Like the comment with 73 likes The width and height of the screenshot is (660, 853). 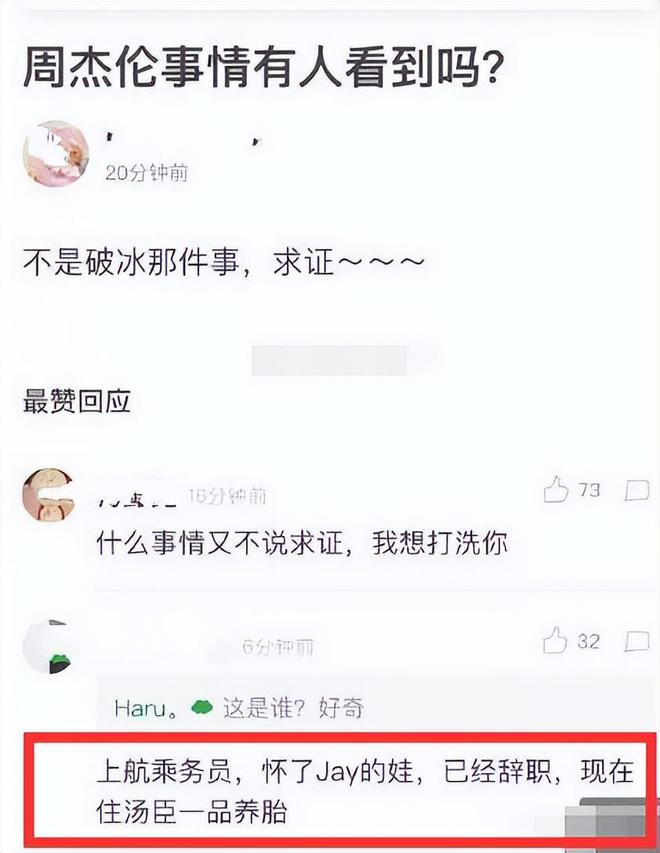tap(556, 490)
